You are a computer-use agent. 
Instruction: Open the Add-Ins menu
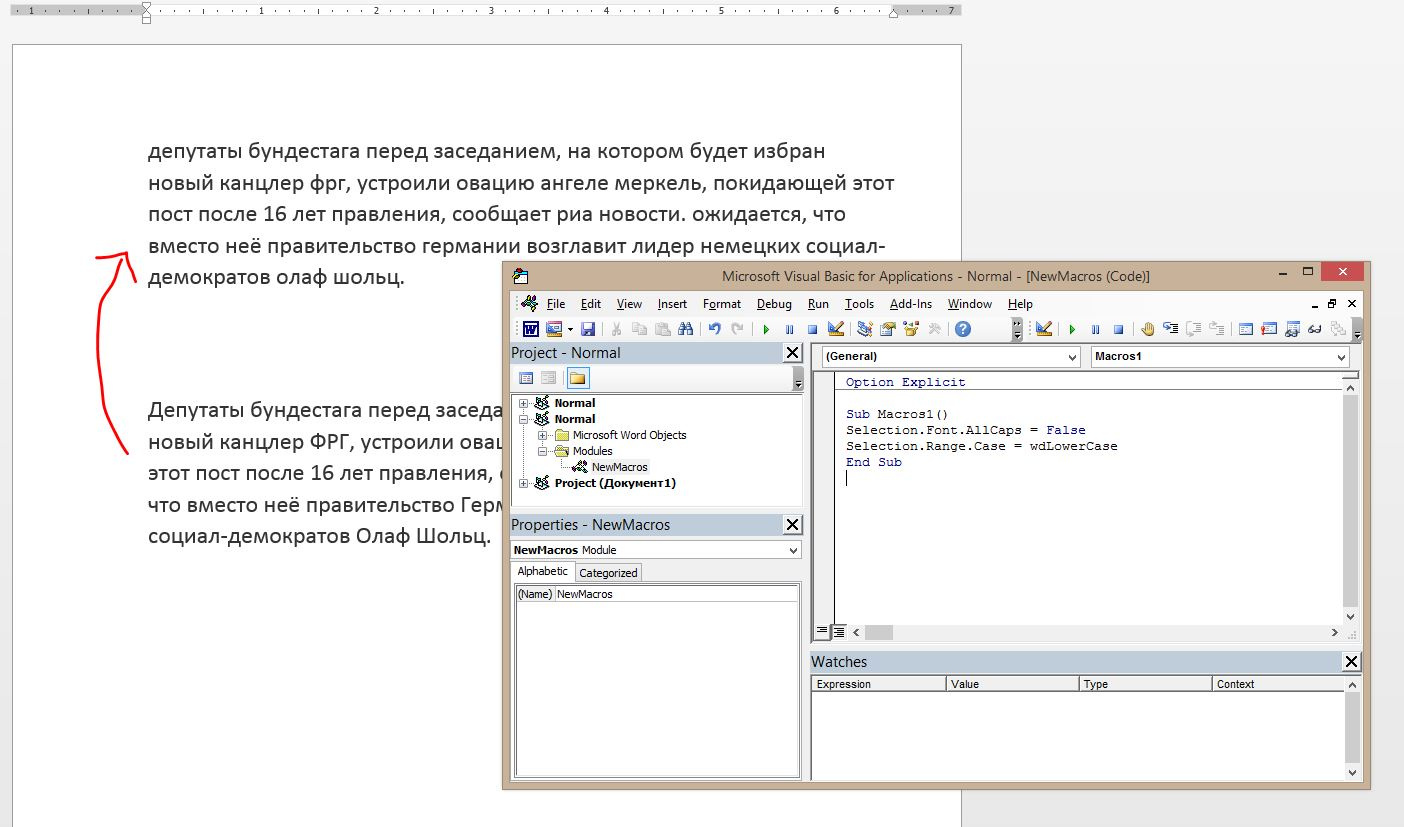pos(911,304)
